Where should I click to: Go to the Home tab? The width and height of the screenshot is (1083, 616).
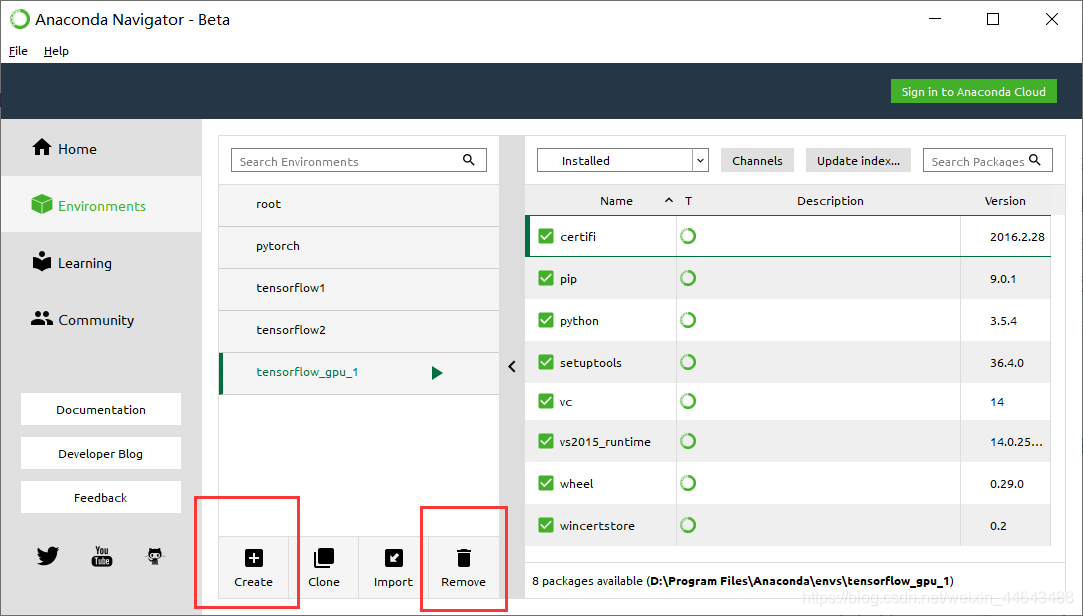[x=101, y=148]
